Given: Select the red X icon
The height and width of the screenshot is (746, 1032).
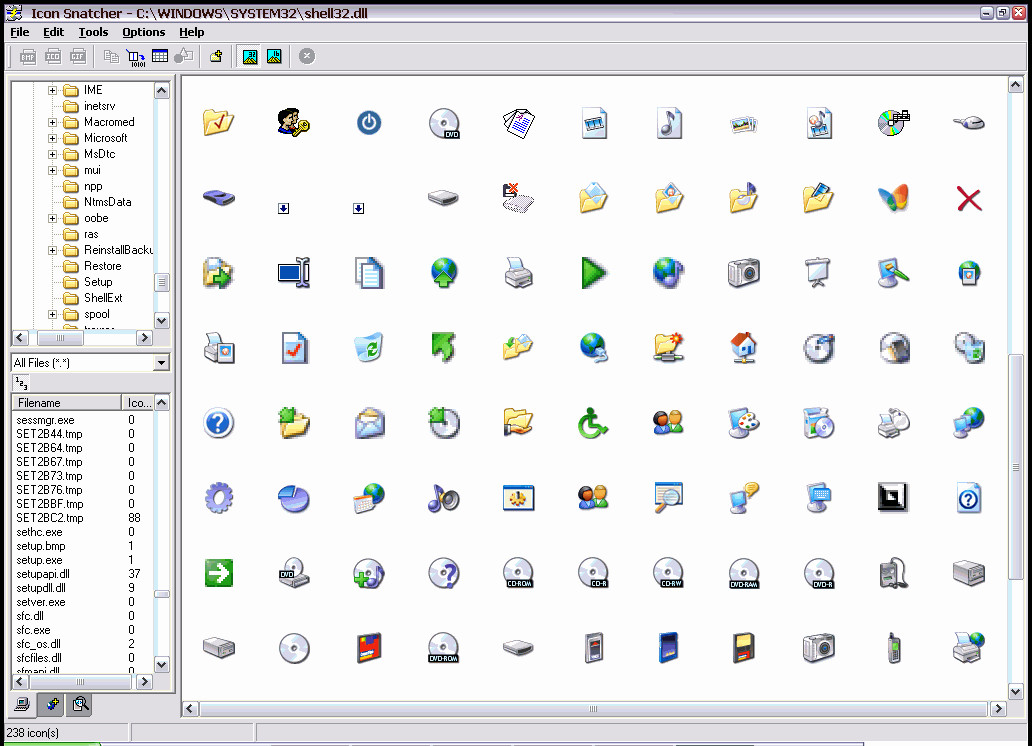Looking at the screenshot, I should point(969,199).
